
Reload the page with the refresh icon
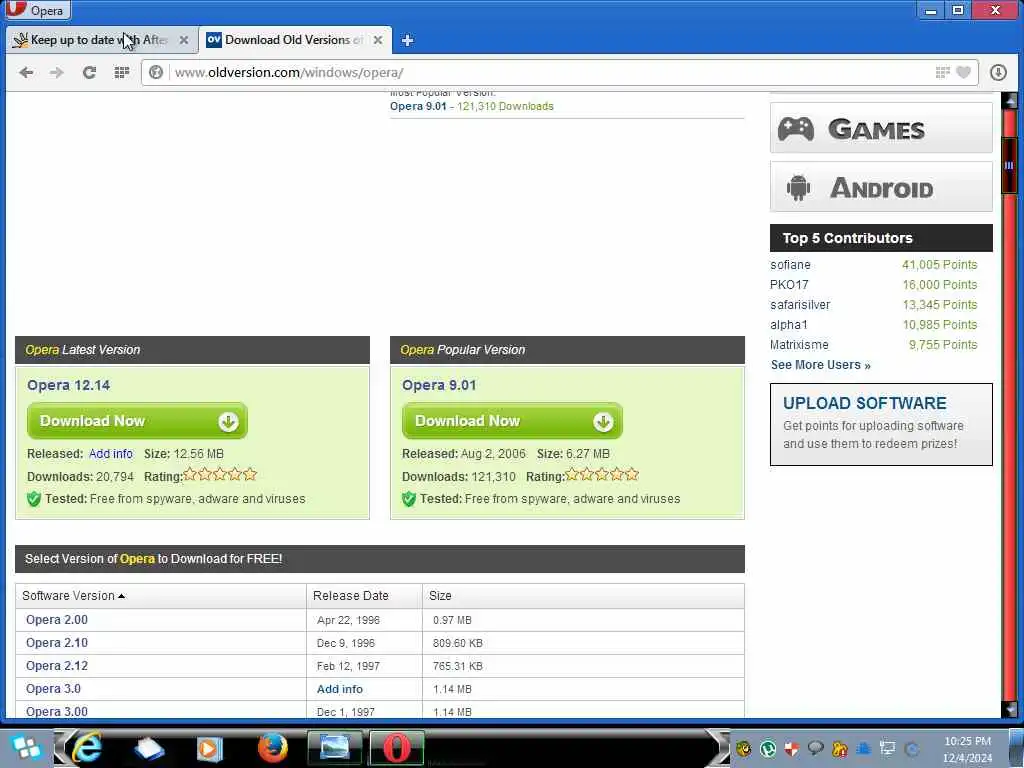click(x=89, y=72)
